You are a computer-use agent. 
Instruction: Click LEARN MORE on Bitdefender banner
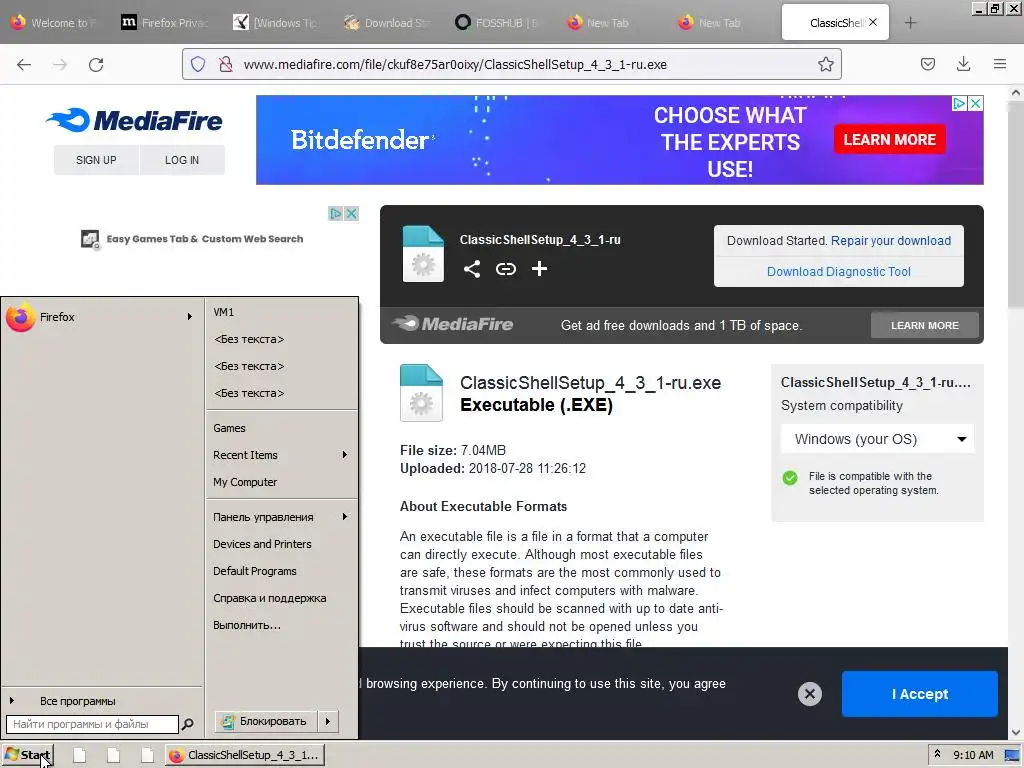pos(889,140)
